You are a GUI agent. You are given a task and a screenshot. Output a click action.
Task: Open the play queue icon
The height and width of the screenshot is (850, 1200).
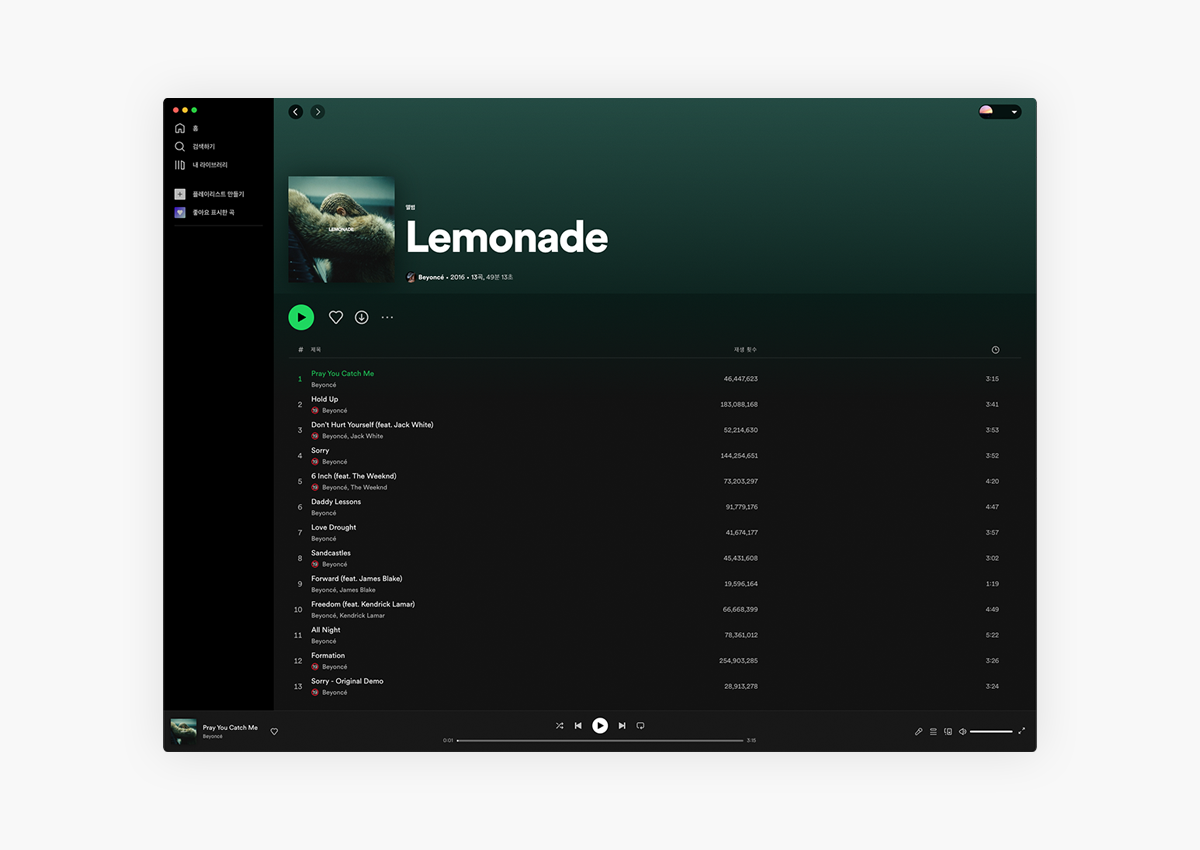(933, 731)
